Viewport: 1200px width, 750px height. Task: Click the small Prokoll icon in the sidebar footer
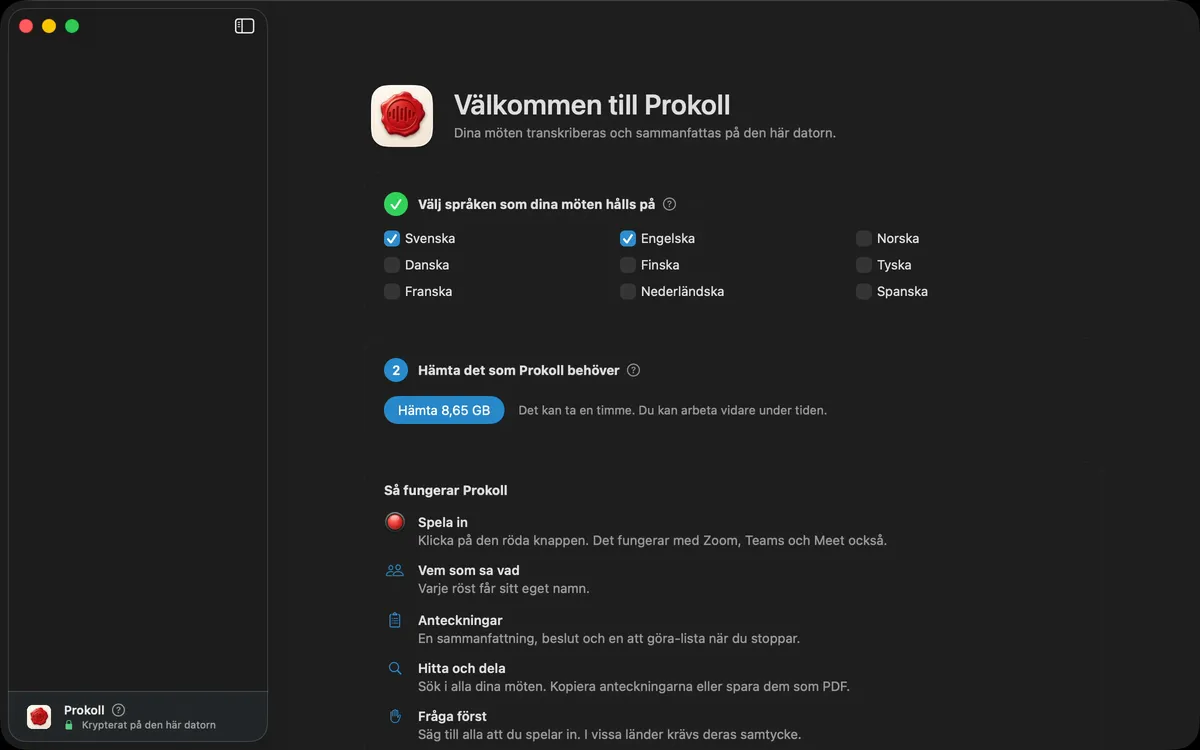click(39, 717)
